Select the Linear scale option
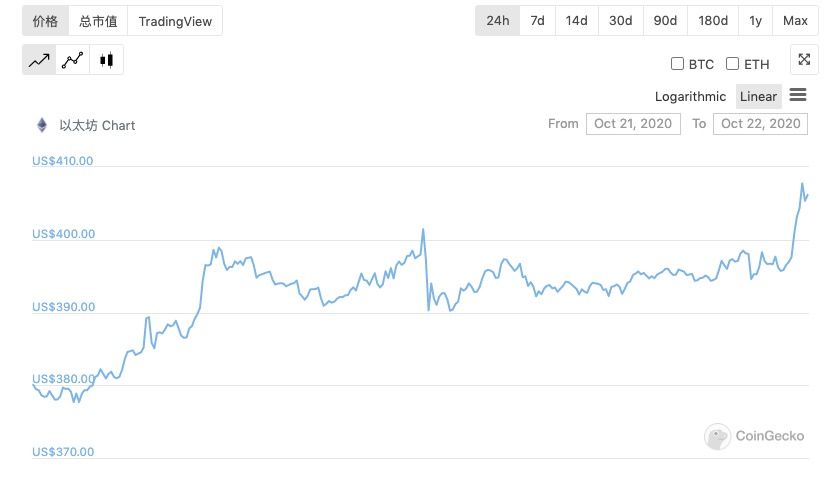Image resolution: width=828 pixels, height=490 pixels. pyautogui.click(x=758, y=97)
